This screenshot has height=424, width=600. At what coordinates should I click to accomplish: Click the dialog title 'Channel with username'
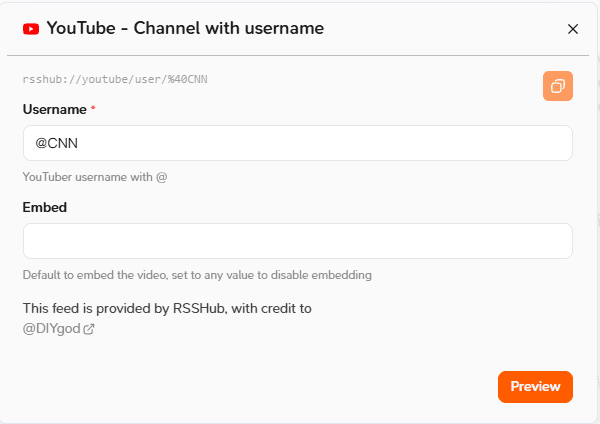[x=228, y=28]
